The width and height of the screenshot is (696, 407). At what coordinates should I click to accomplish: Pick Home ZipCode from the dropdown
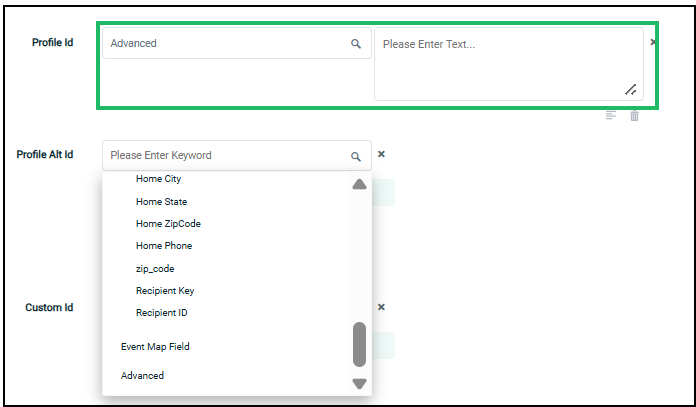(168, 224)
